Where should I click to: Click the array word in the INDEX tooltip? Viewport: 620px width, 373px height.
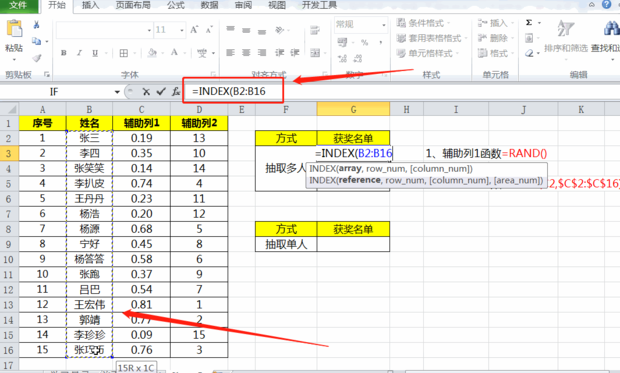point(350,169)
